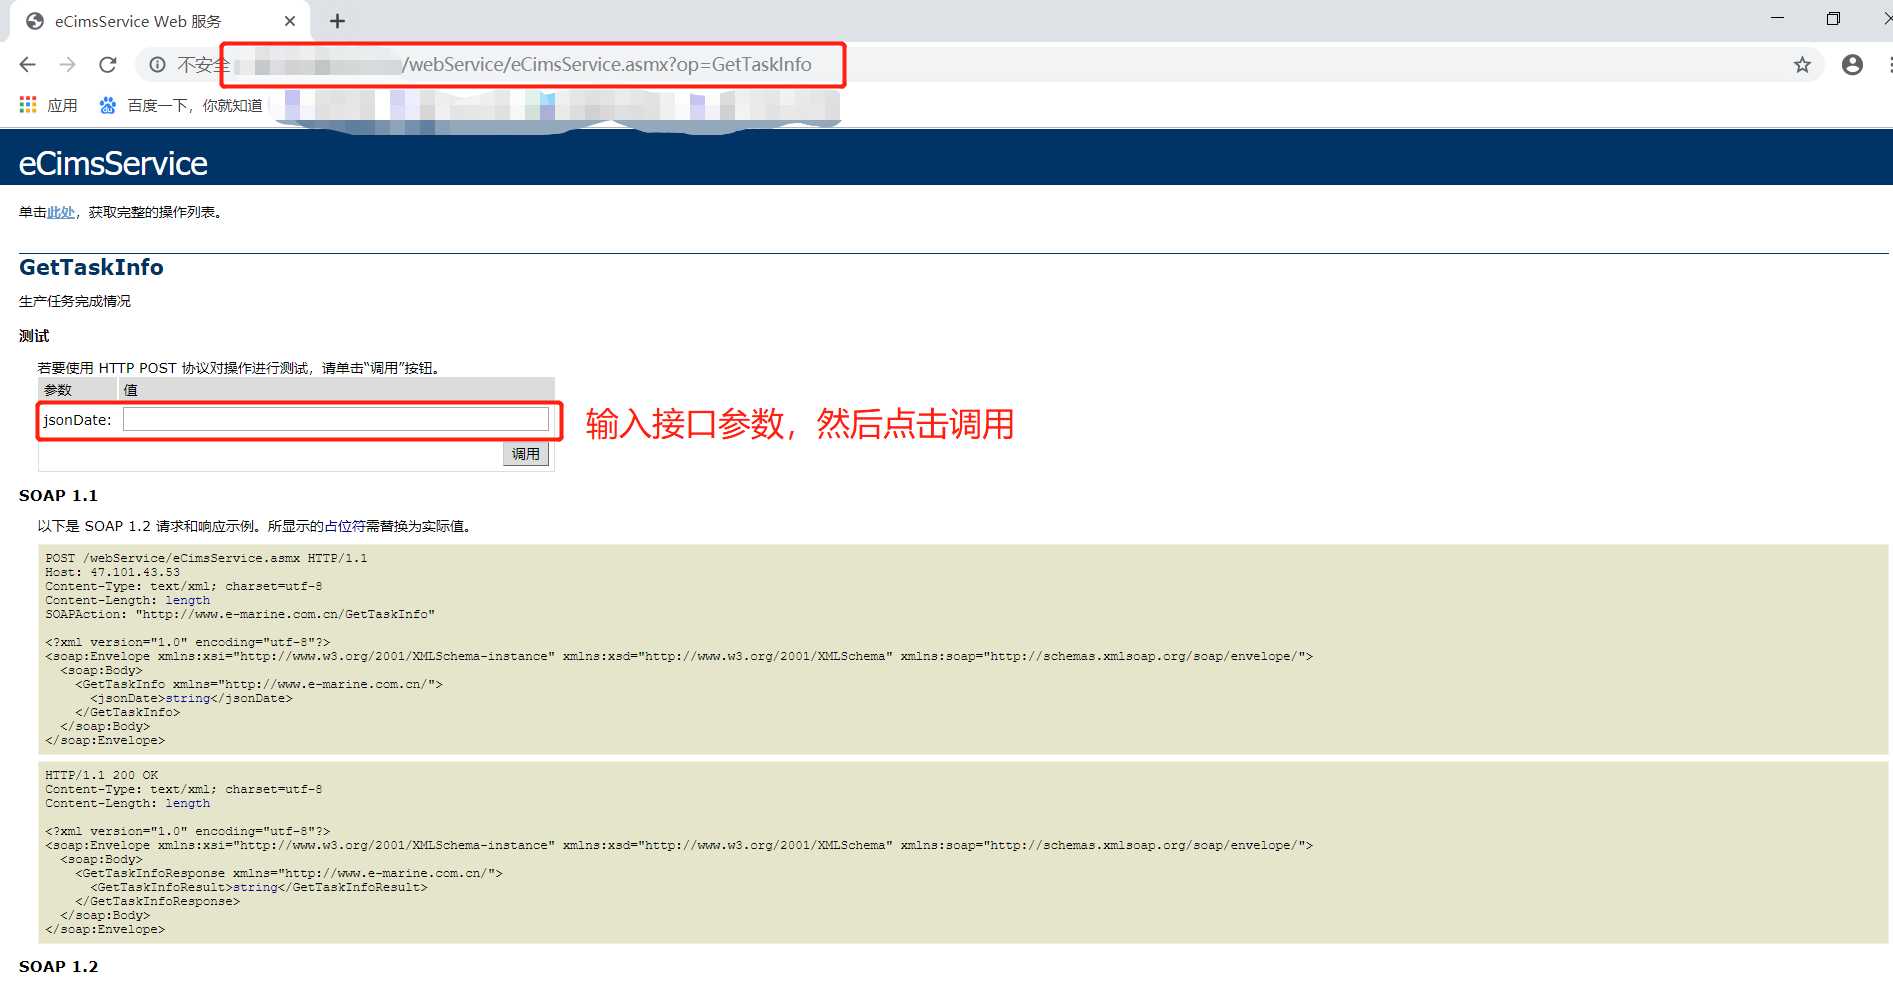Go forward to the next page
The image size is (1893, 989).
click(x=67, y=65)
